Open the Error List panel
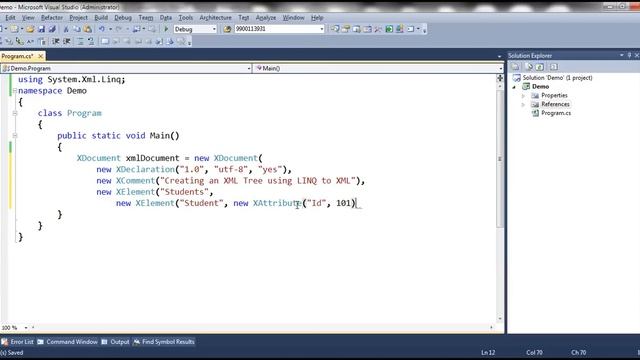Screen dimensions: 640x360 pyautogui.click(x=18, y=342)
